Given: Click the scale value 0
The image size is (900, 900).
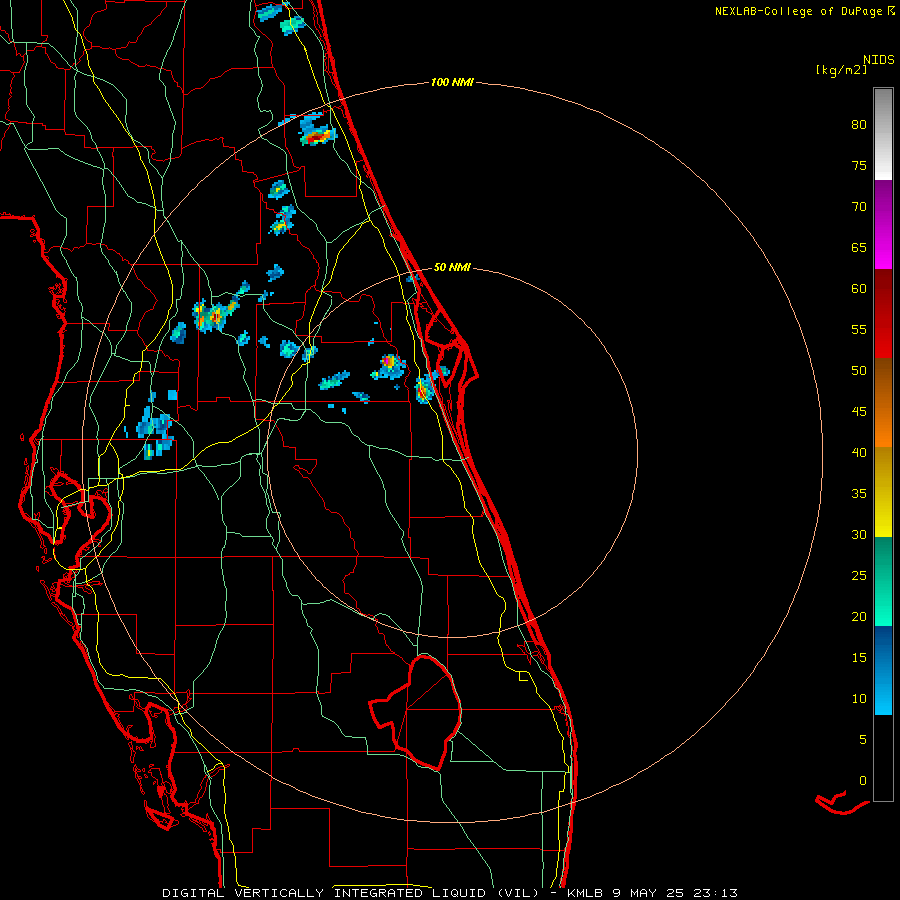Looking at the screenshot, I should (863, 781).
